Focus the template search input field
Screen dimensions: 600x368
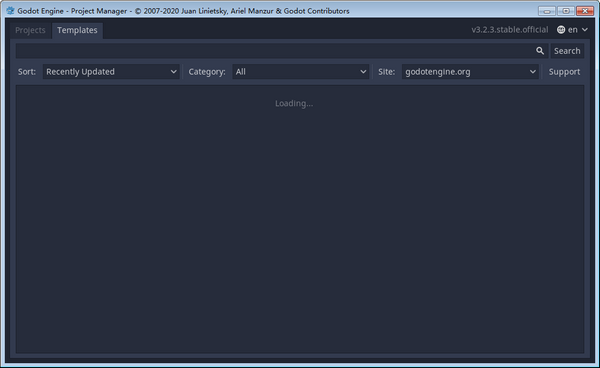282,51
